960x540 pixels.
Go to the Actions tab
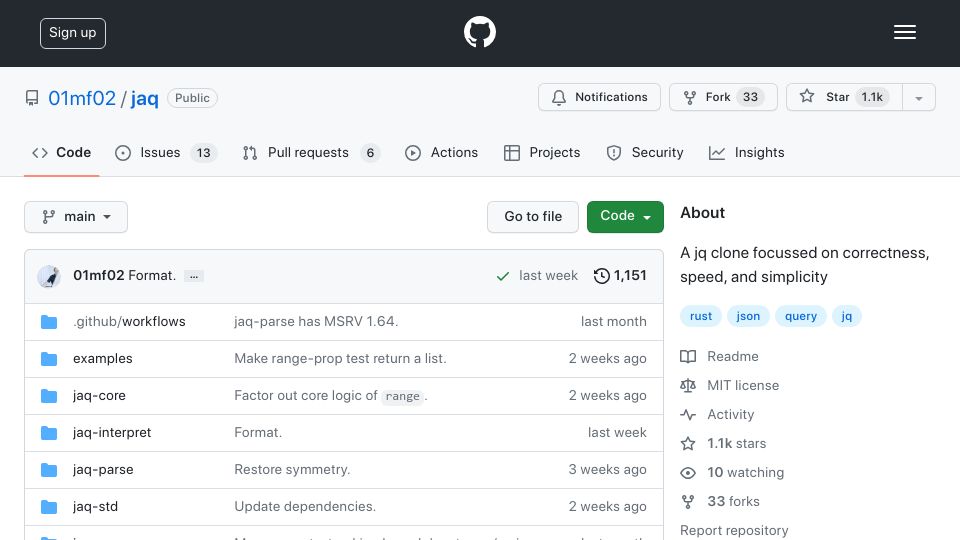(x=441, y=152)
